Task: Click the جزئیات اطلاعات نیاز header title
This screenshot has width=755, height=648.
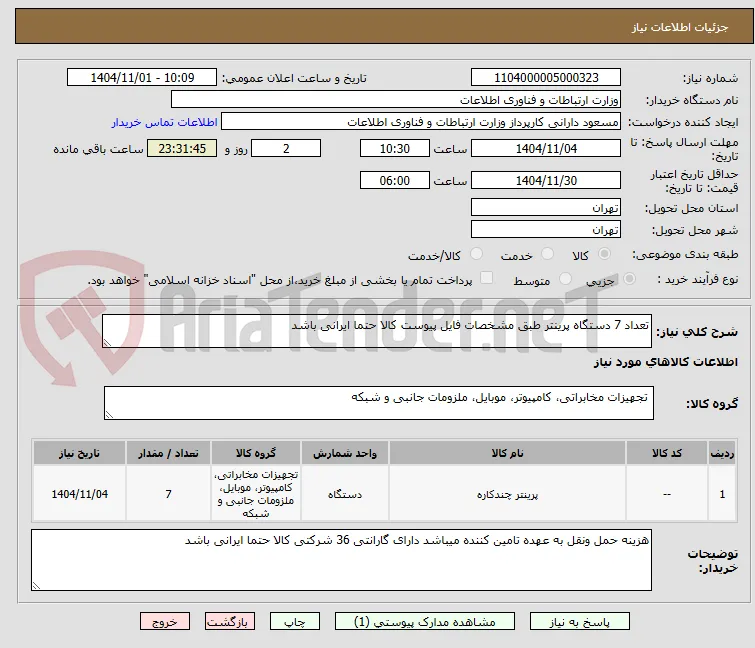Action: [x=679, y=27]
